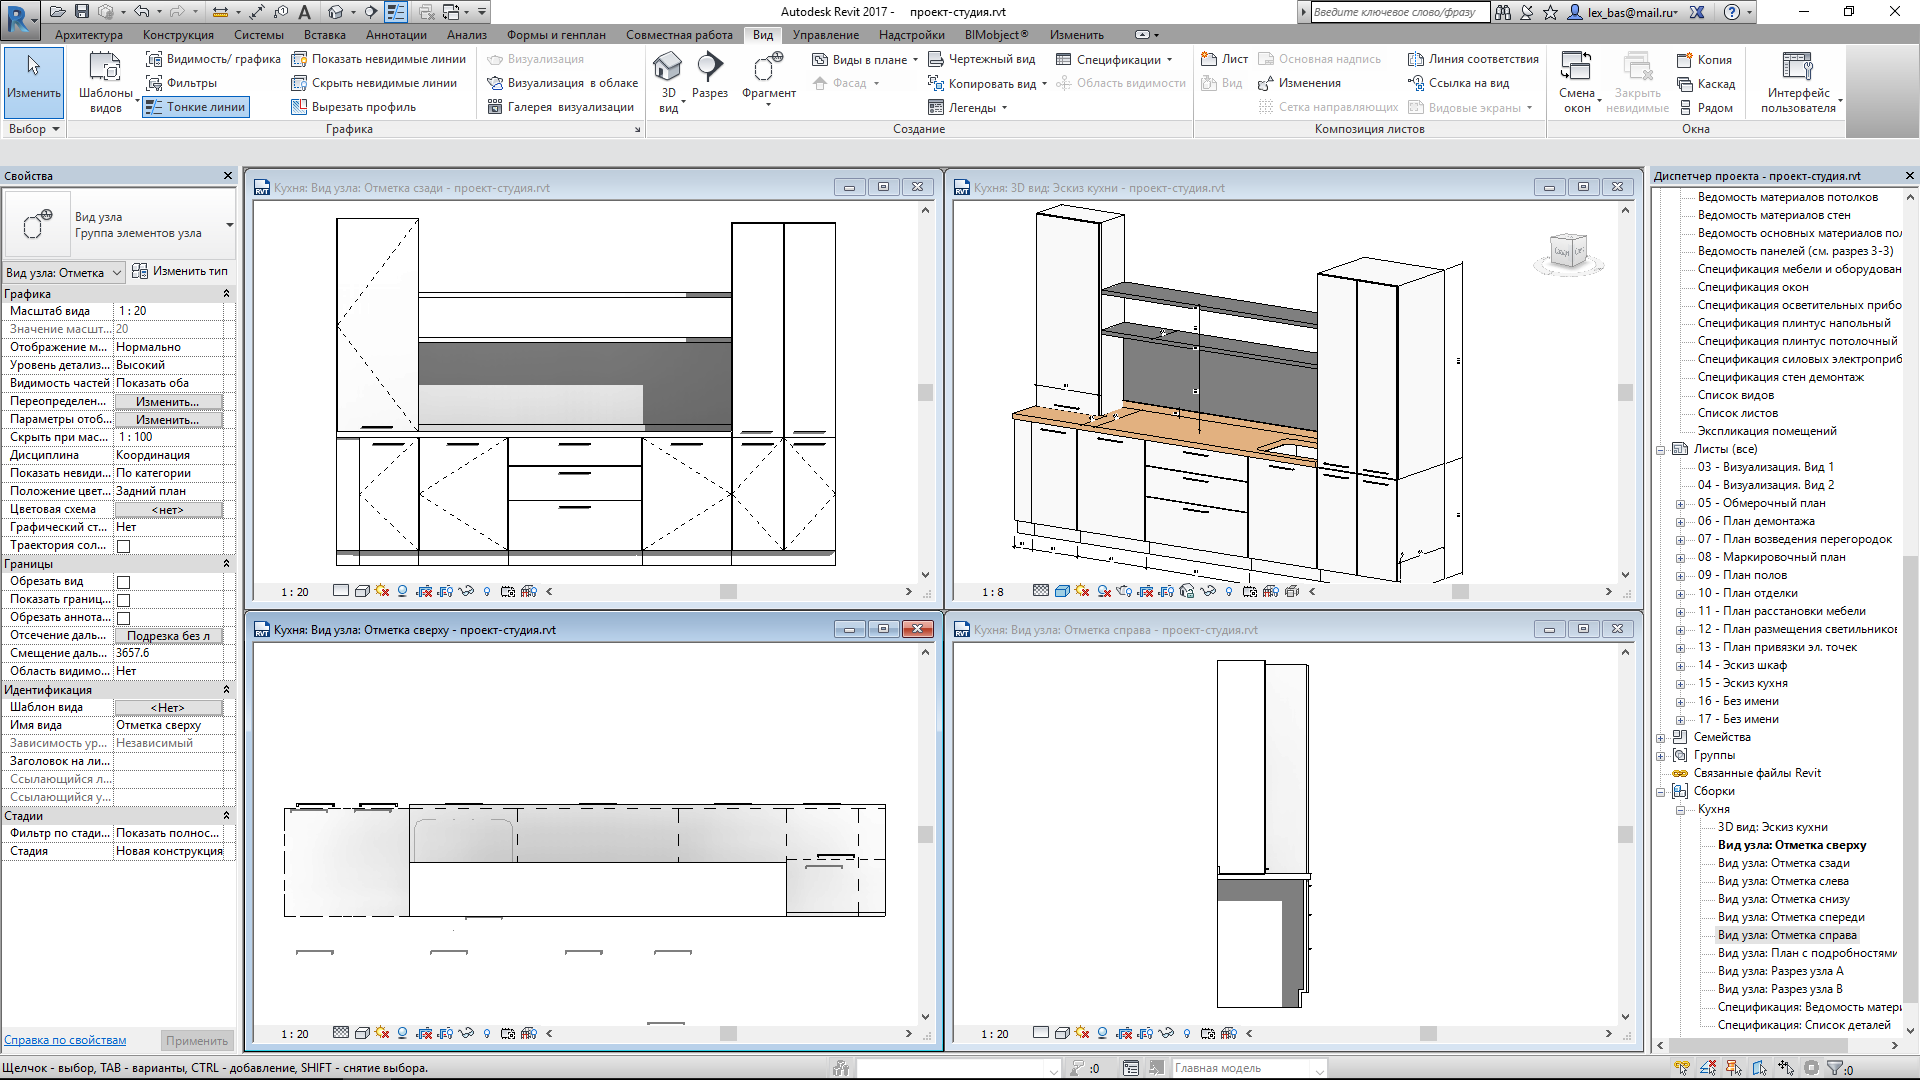Open the BIMobject ribbon tab
This screenshot has width=1920, height=1080.
point(996,35)
